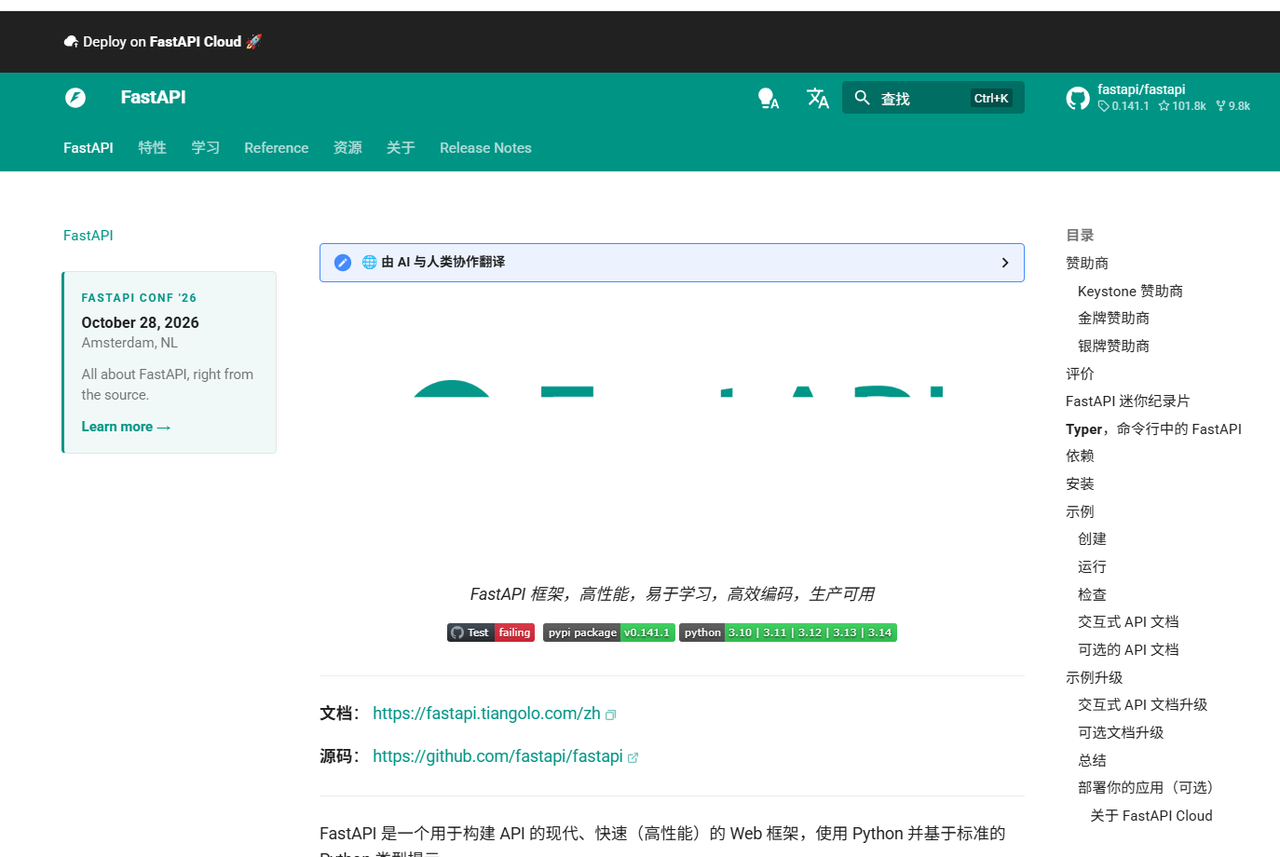Open https://github.com/fastapi/fastapi link
Image resolution: width=1280 pixels, height=857 pixels.
tap(498, 756)
